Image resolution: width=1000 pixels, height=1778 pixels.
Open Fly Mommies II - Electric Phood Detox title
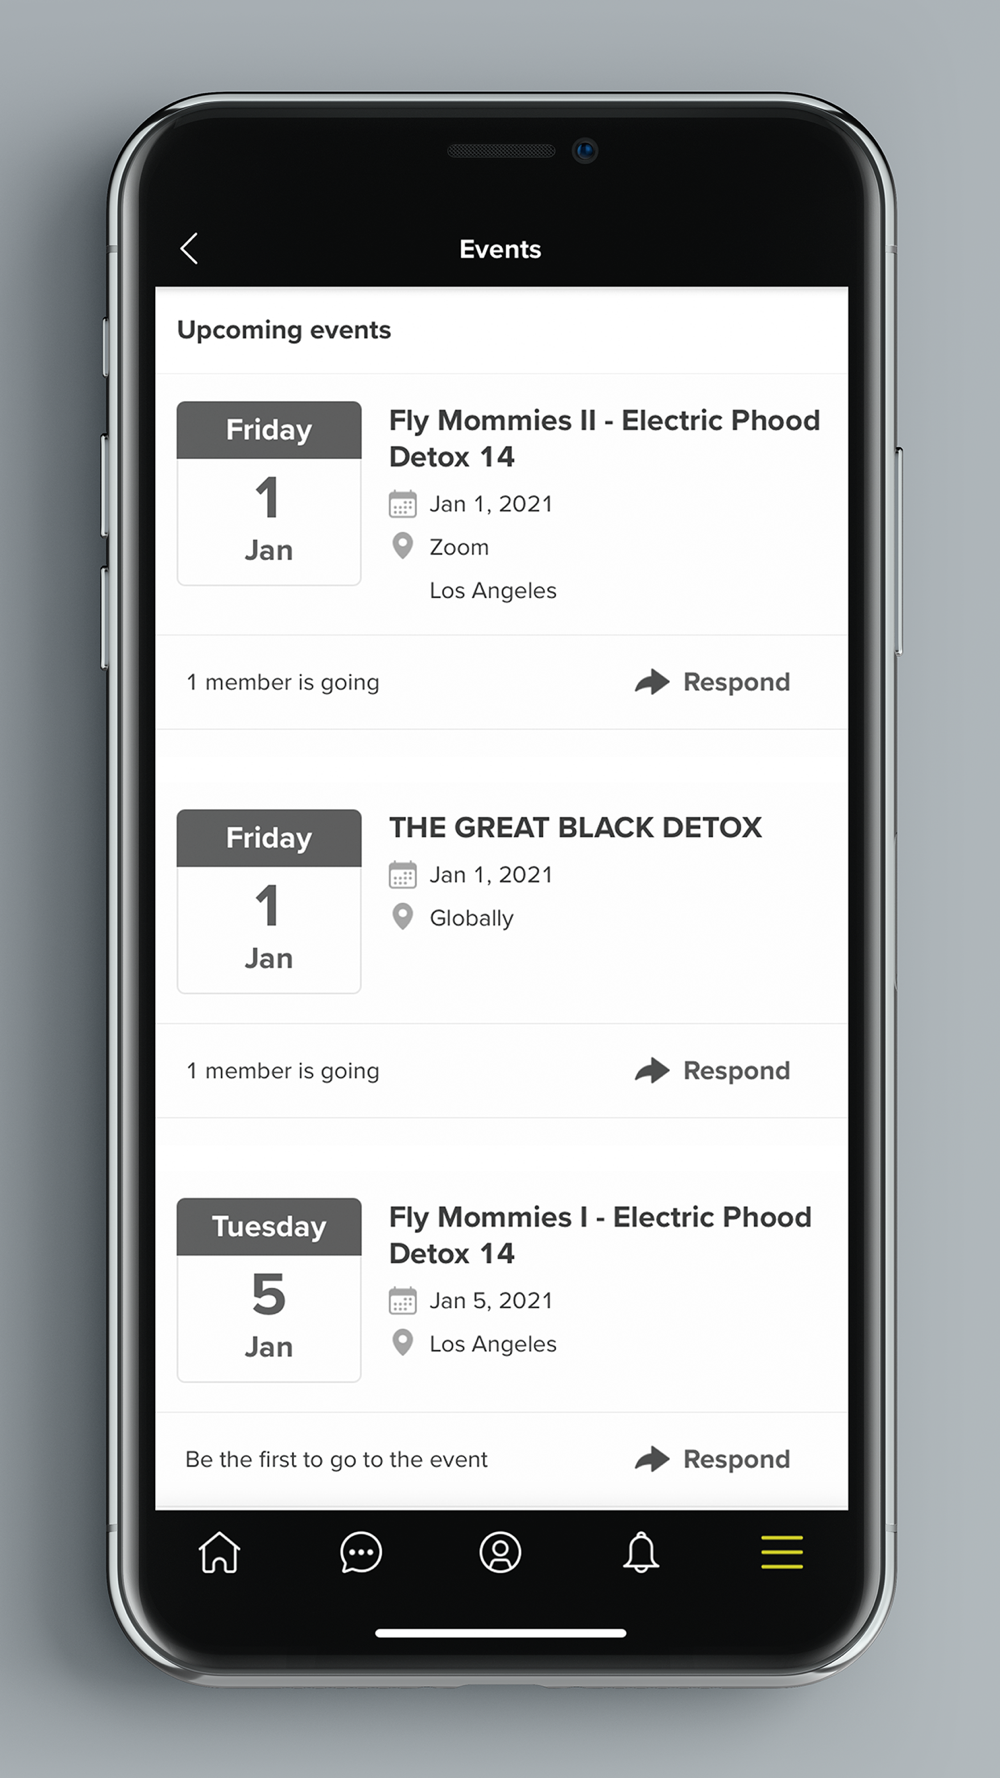coord(603,438)
